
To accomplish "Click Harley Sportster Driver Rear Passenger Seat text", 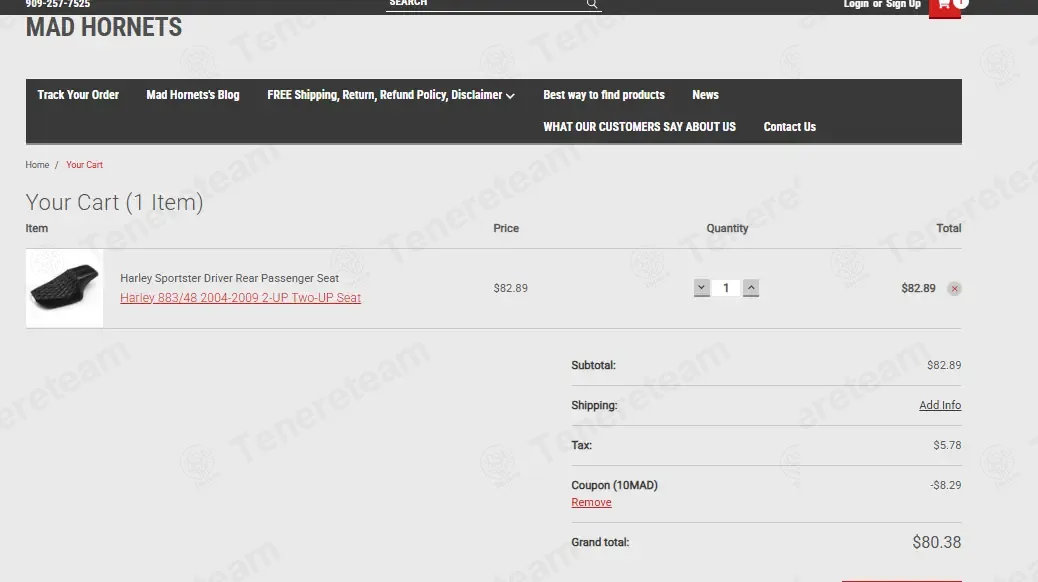I will [x=229, y=278].
